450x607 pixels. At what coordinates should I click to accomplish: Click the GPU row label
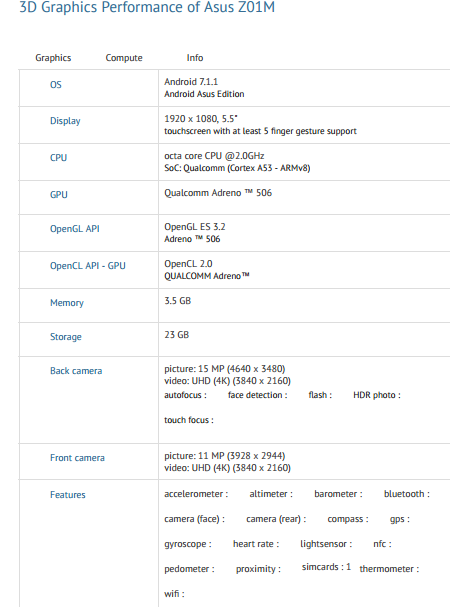click(59, 194)
